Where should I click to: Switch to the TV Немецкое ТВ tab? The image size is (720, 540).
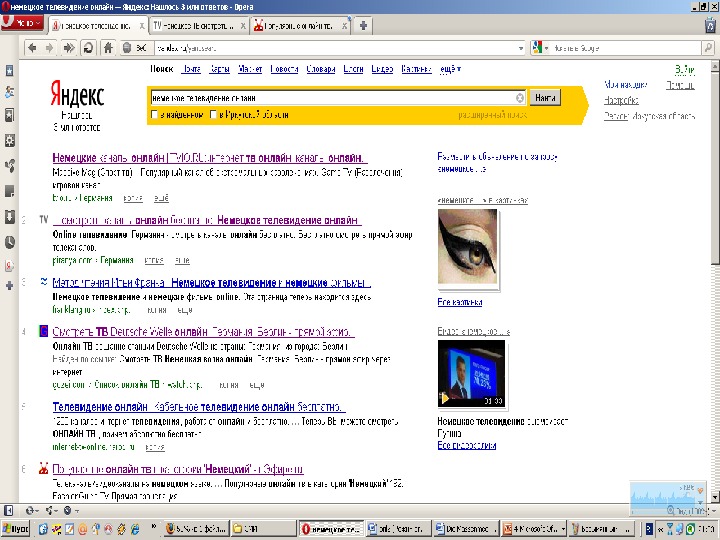(199, 26)
